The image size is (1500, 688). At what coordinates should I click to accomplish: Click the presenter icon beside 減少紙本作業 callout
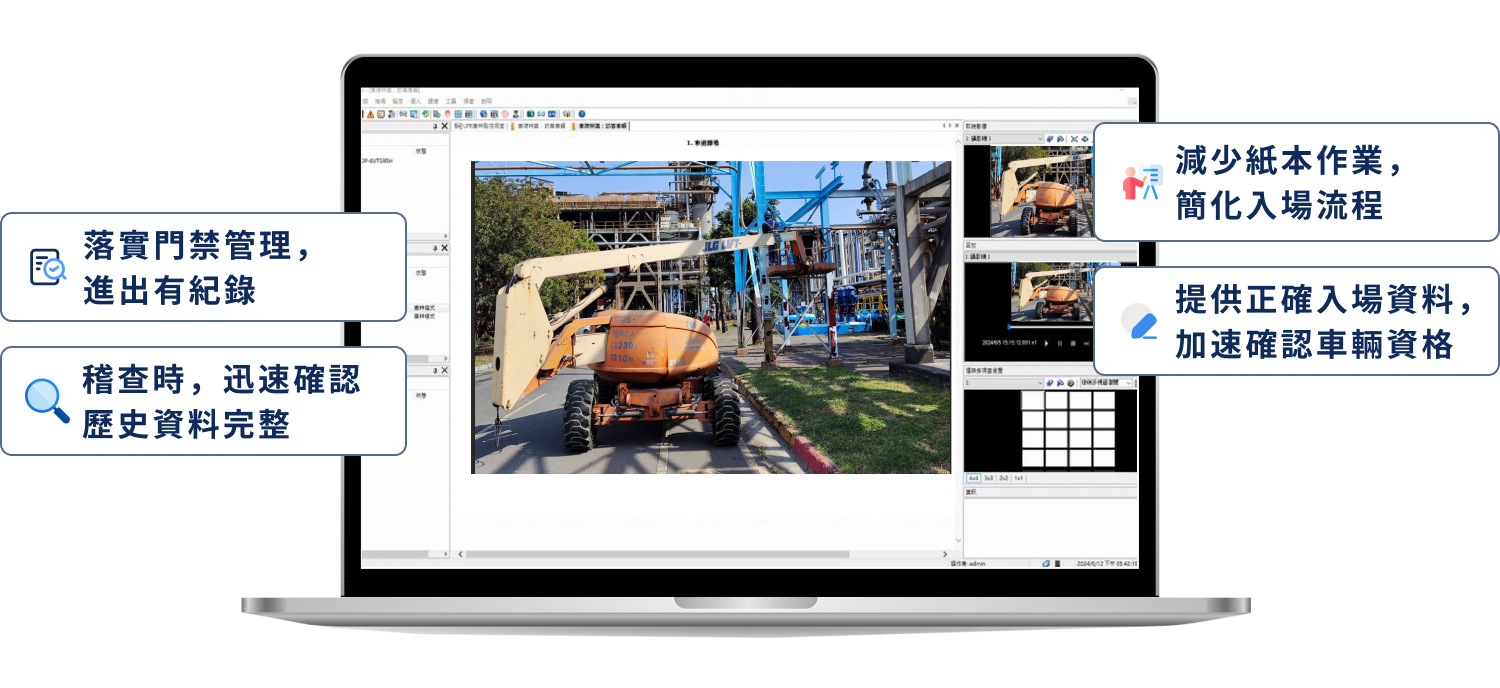tap(1141, 183)
